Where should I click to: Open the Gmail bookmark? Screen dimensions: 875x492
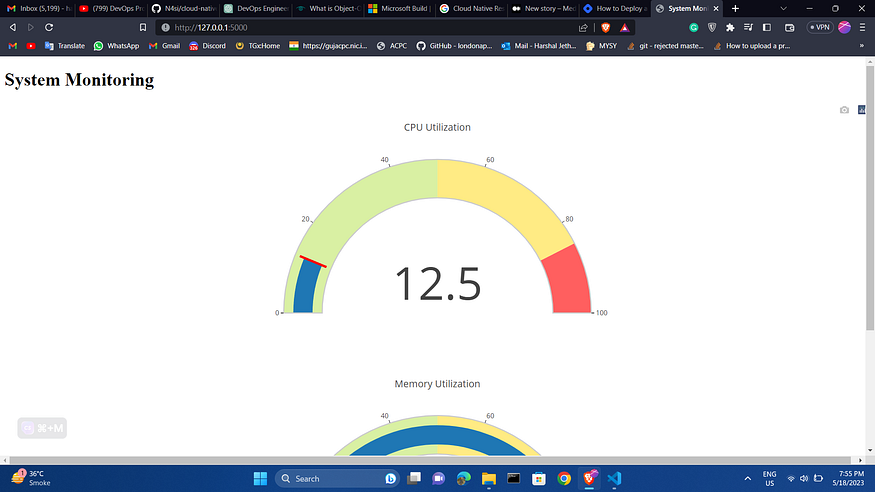tap(164, 46)
